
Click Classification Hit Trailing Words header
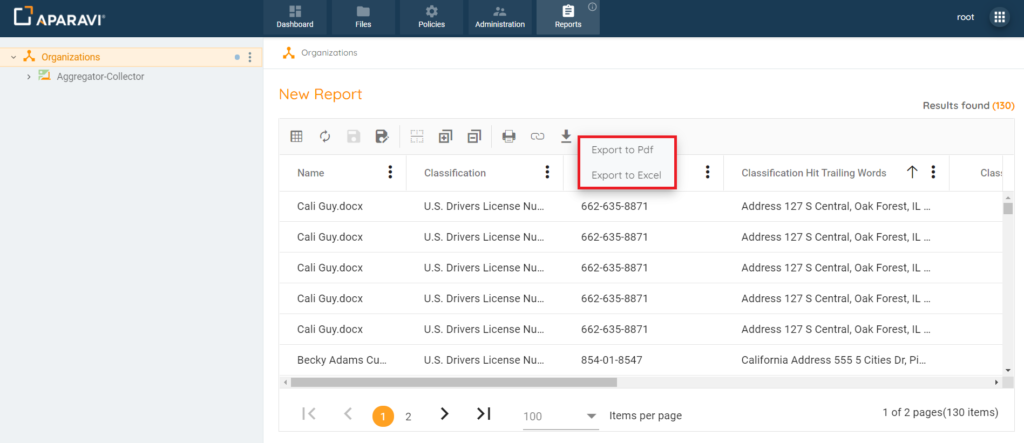point(814,173)
